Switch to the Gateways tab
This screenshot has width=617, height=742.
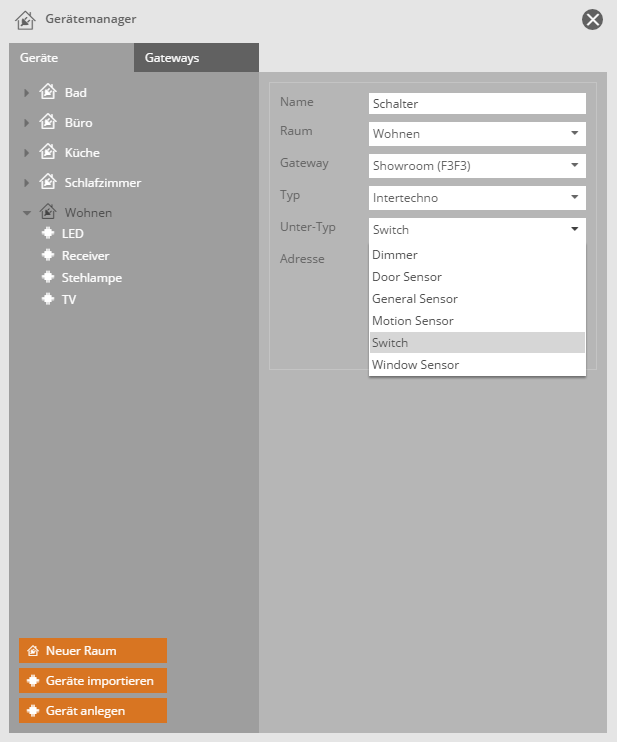coord(172,58)
